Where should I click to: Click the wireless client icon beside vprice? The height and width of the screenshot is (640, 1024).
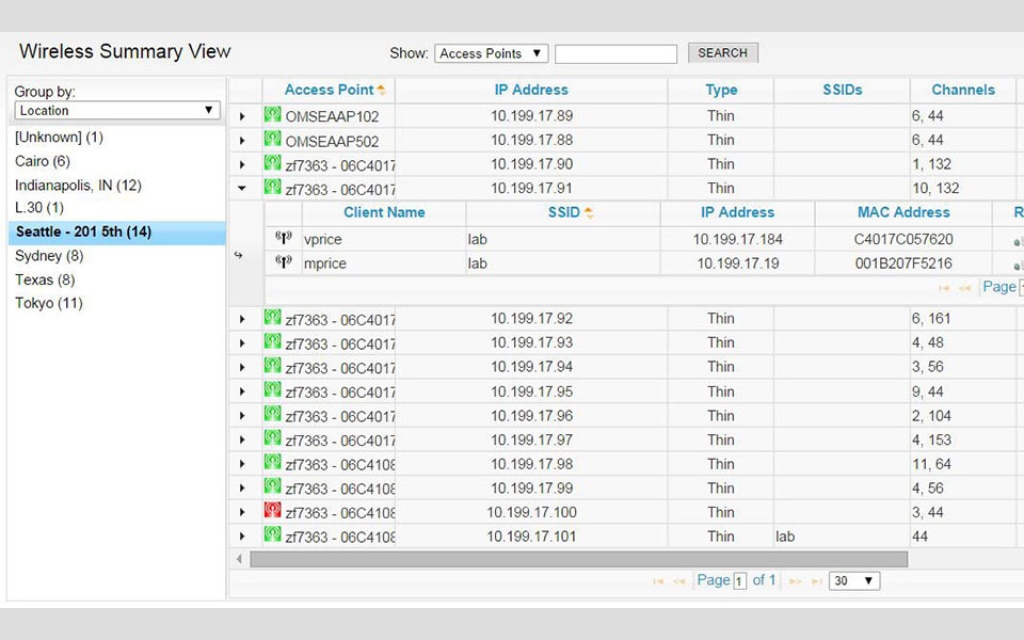pos(283,238)
